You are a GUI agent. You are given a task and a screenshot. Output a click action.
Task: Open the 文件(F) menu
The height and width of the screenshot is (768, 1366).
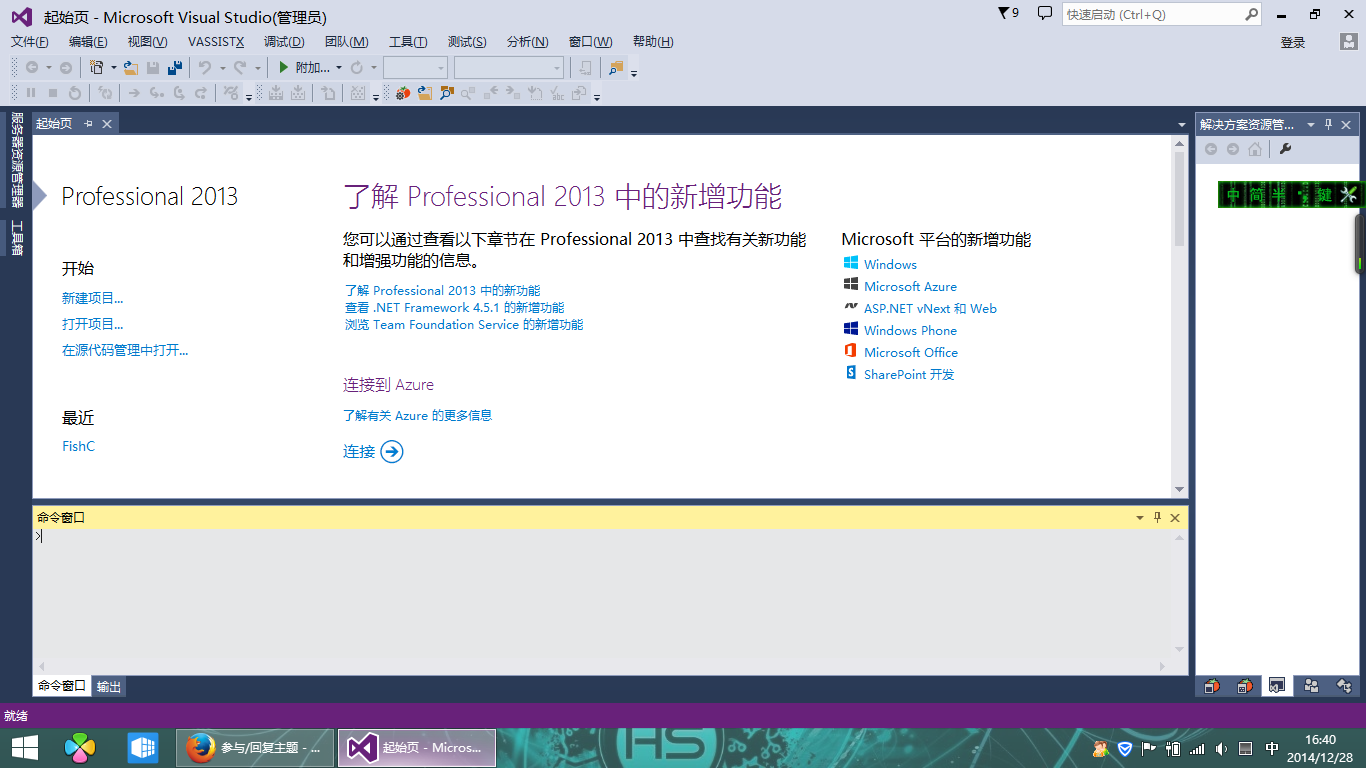(x=30, y=41)
